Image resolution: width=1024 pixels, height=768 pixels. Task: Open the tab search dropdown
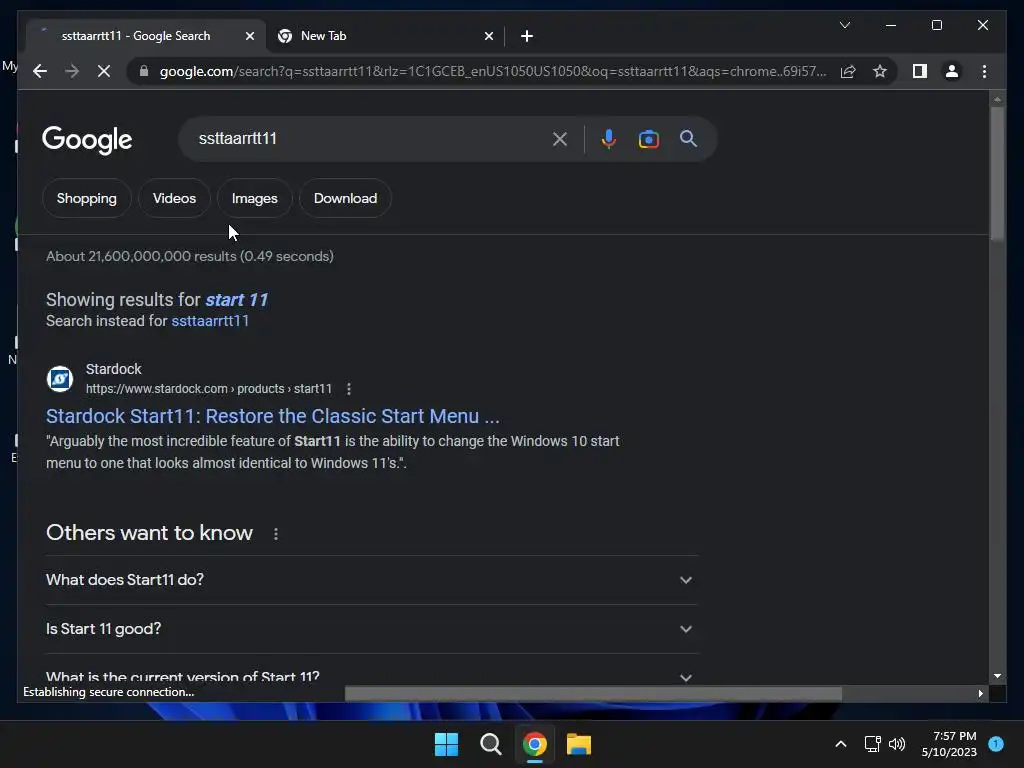844,25
